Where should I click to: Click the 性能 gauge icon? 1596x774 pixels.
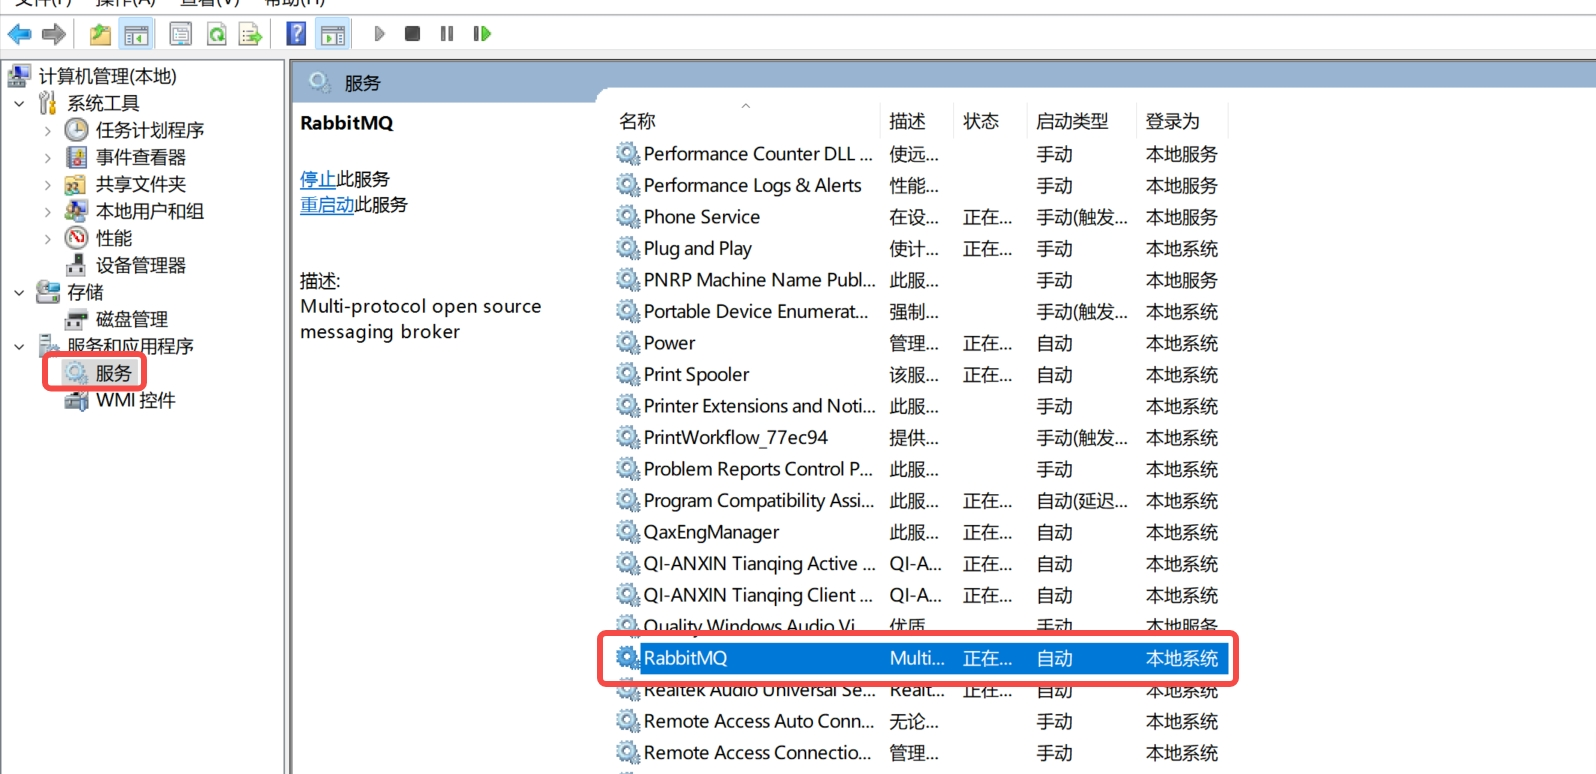click(76, 238)
